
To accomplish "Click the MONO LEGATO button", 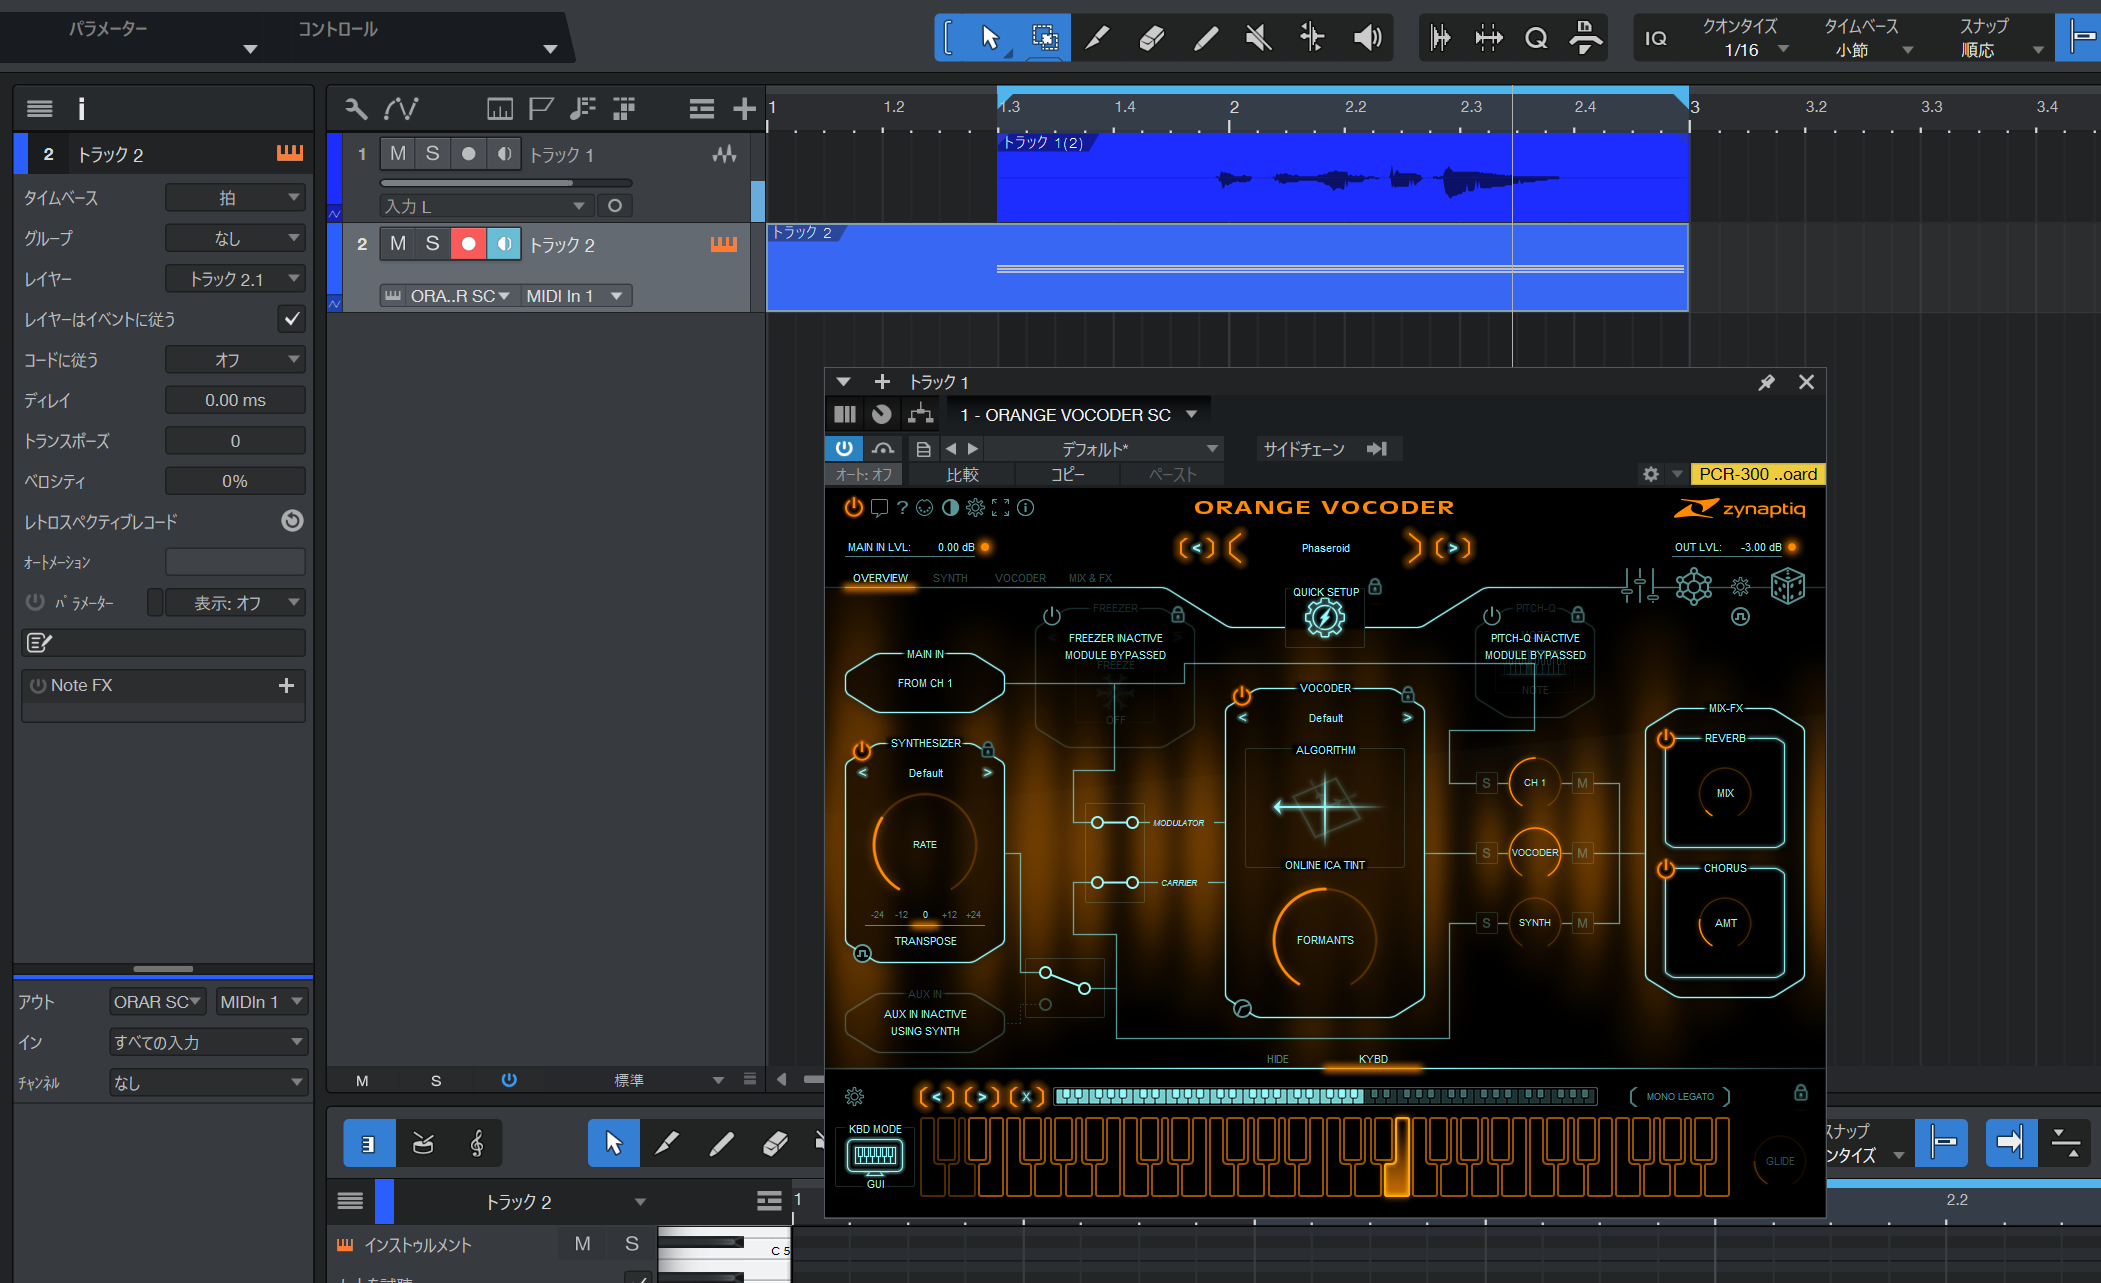I will pyautogui.click(x=1680, y=1097).
